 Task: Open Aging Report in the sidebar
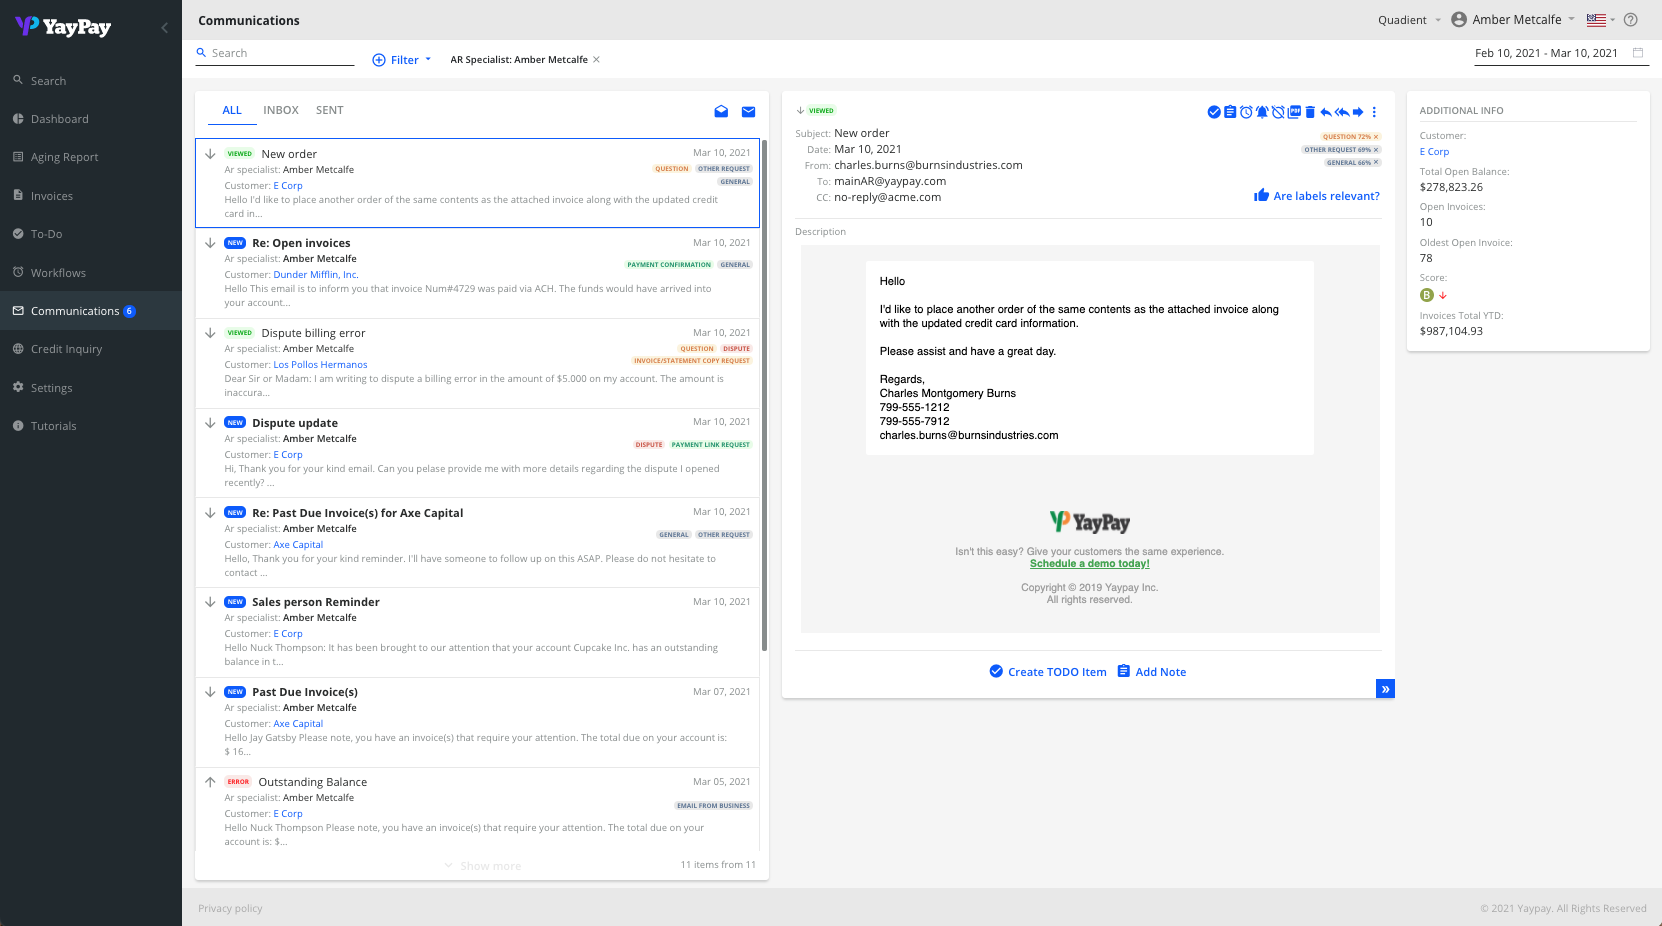(64, 157)
